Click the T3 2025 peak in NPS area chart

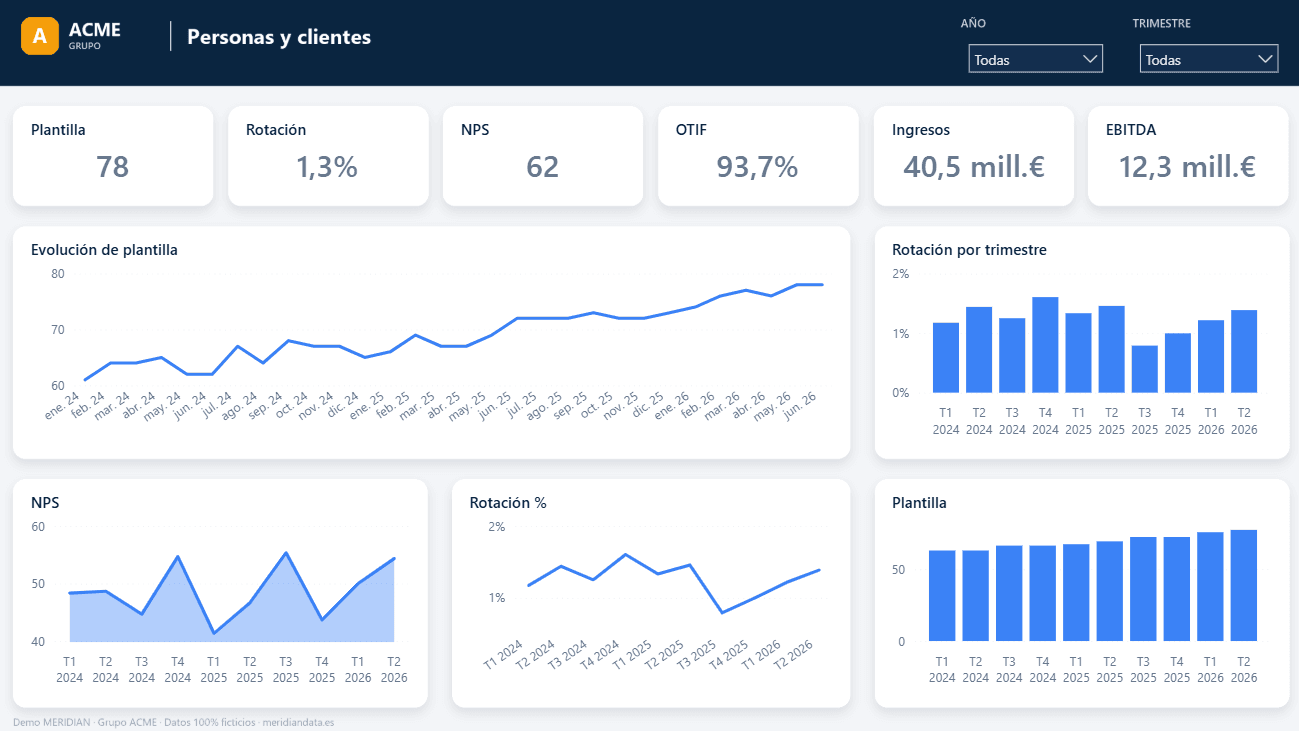click(x=286, y=553)
